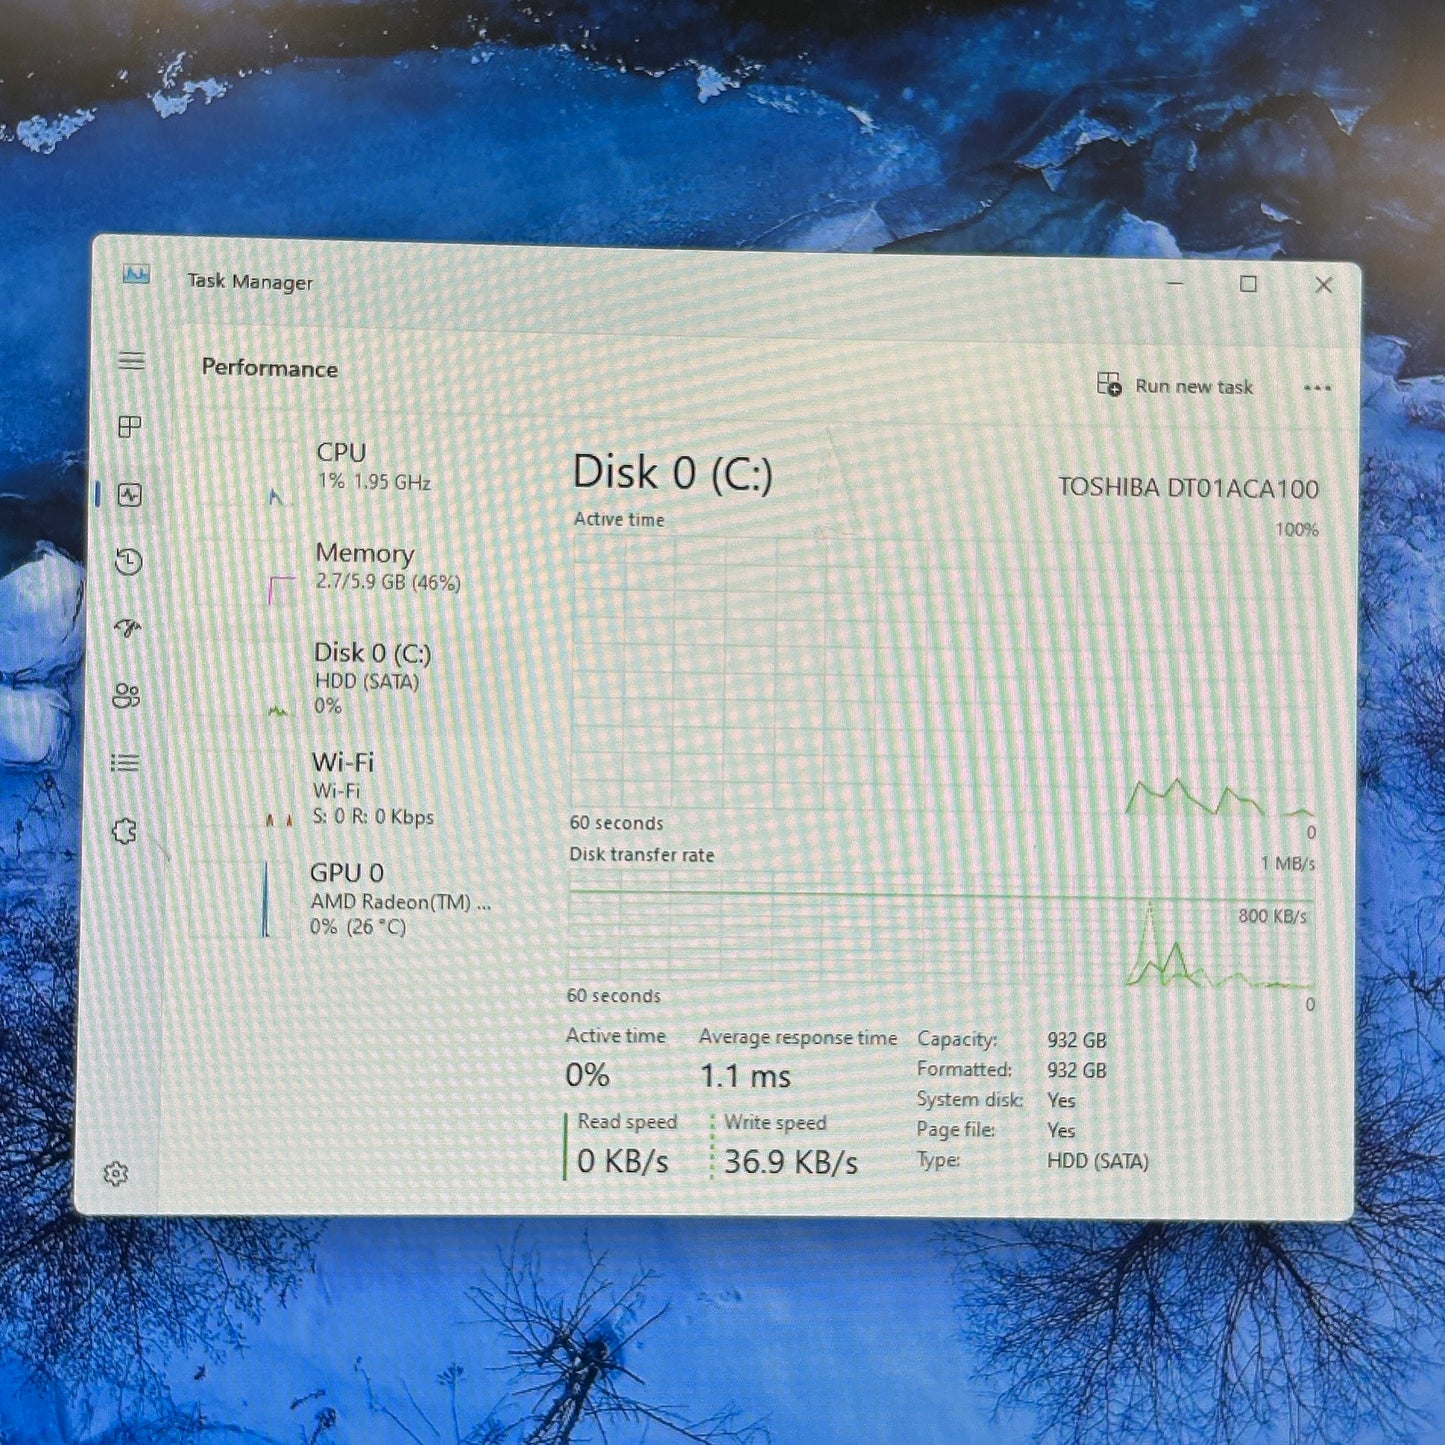This screenshot has width=1445, height=1445.
Task: Open Task Manager Settings gear
Action: click(116, 1173)
